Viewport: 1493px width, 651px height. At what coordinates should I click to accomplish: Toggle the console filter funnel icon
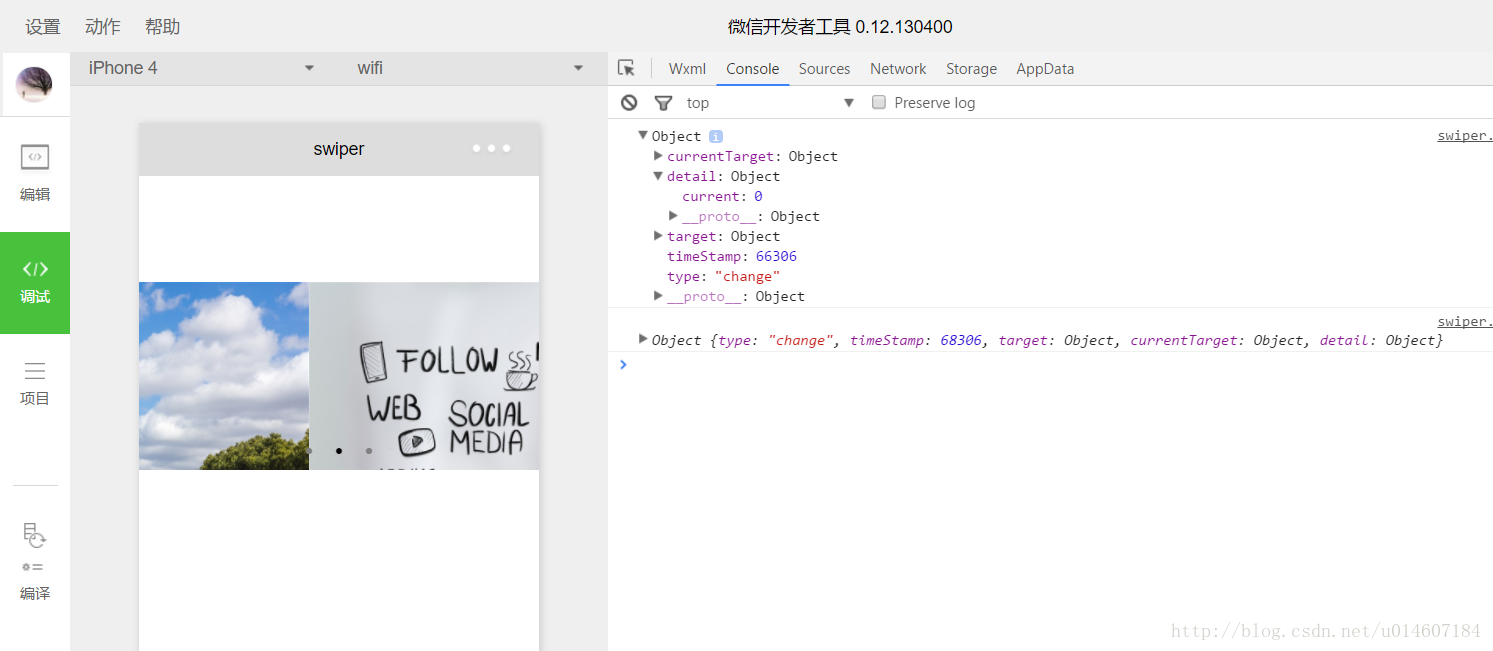(x=663, y=102)
